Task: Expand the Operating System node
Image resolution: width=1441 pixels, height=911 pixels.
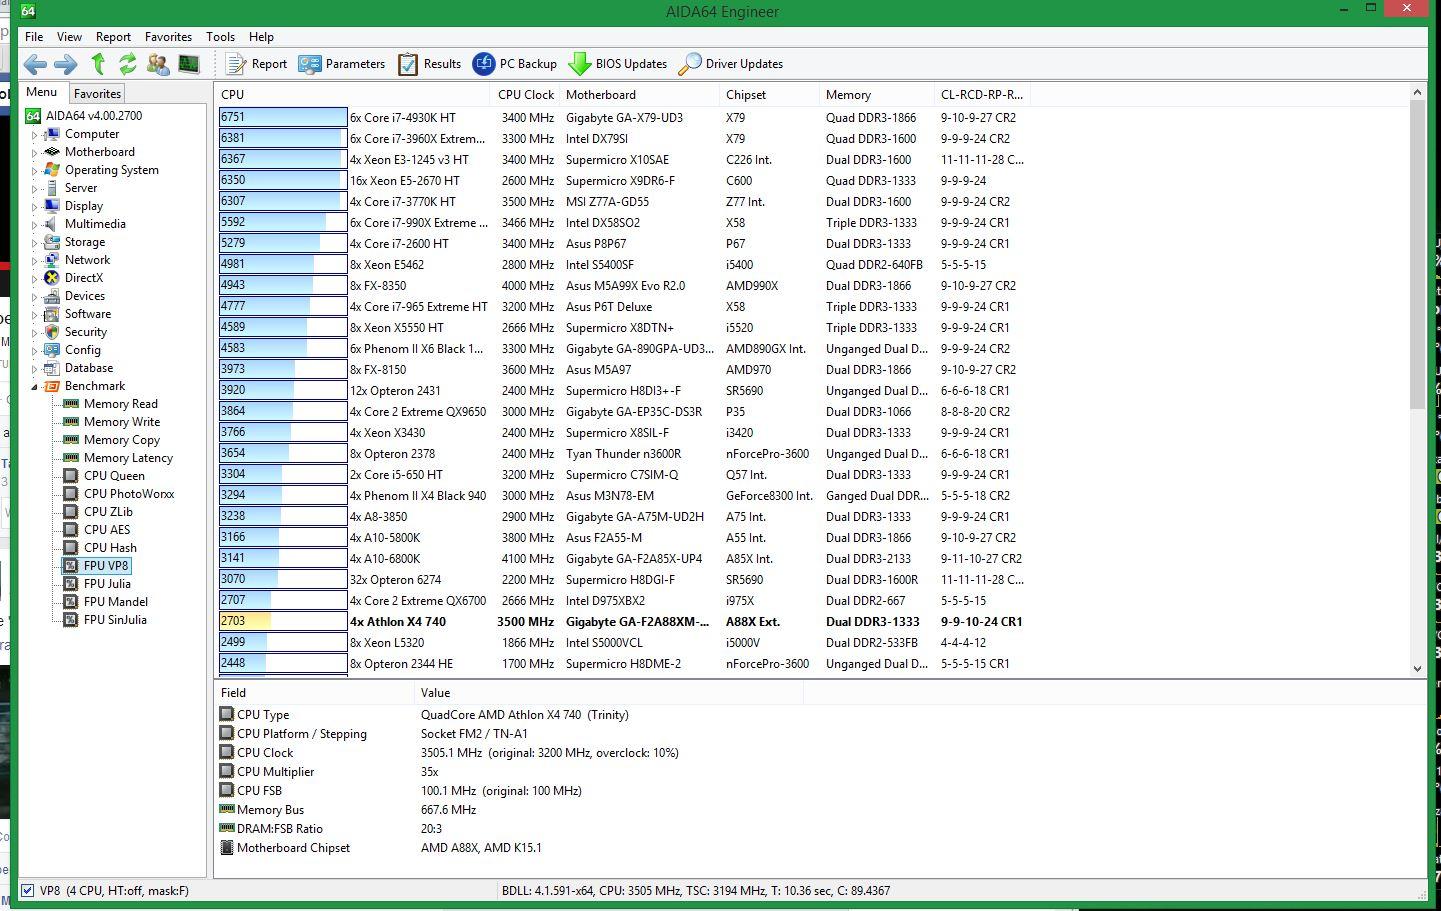Action: (34, 170)
